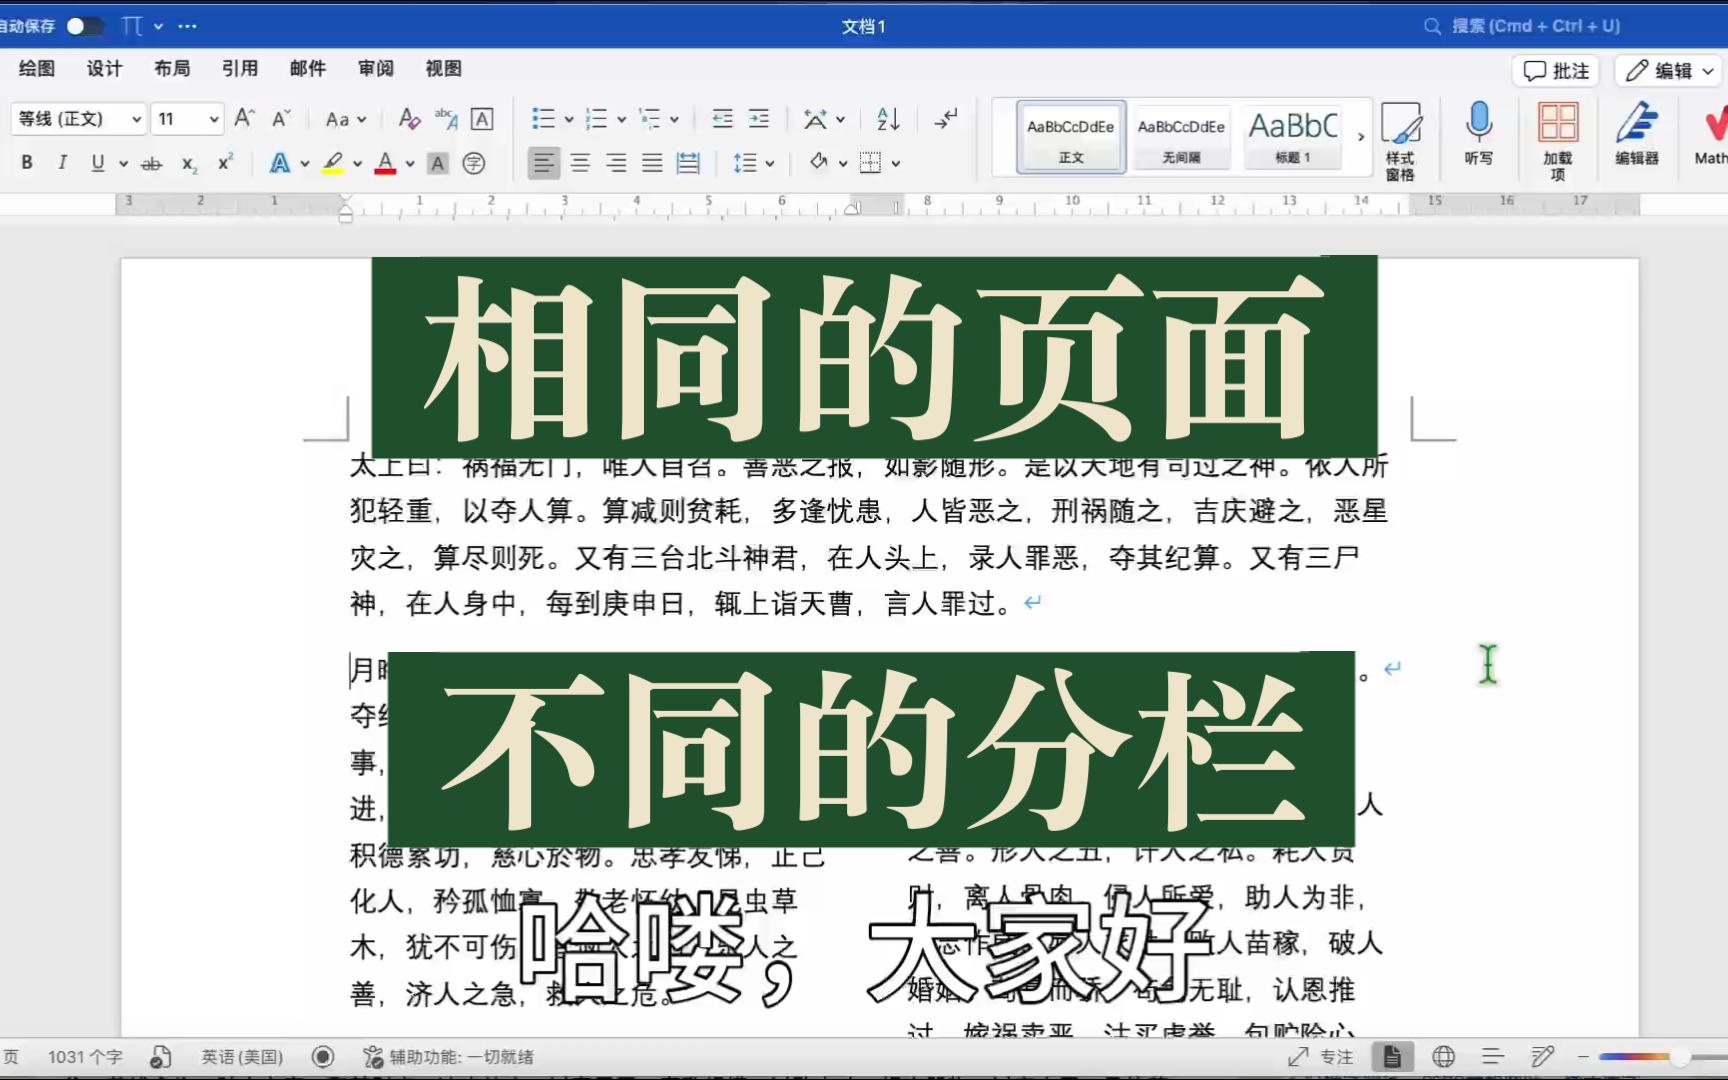This screenshot has width=1728, height=1080.
Task: Switch to the 审阅 ribbon tab
Action: tap(374, 68)
